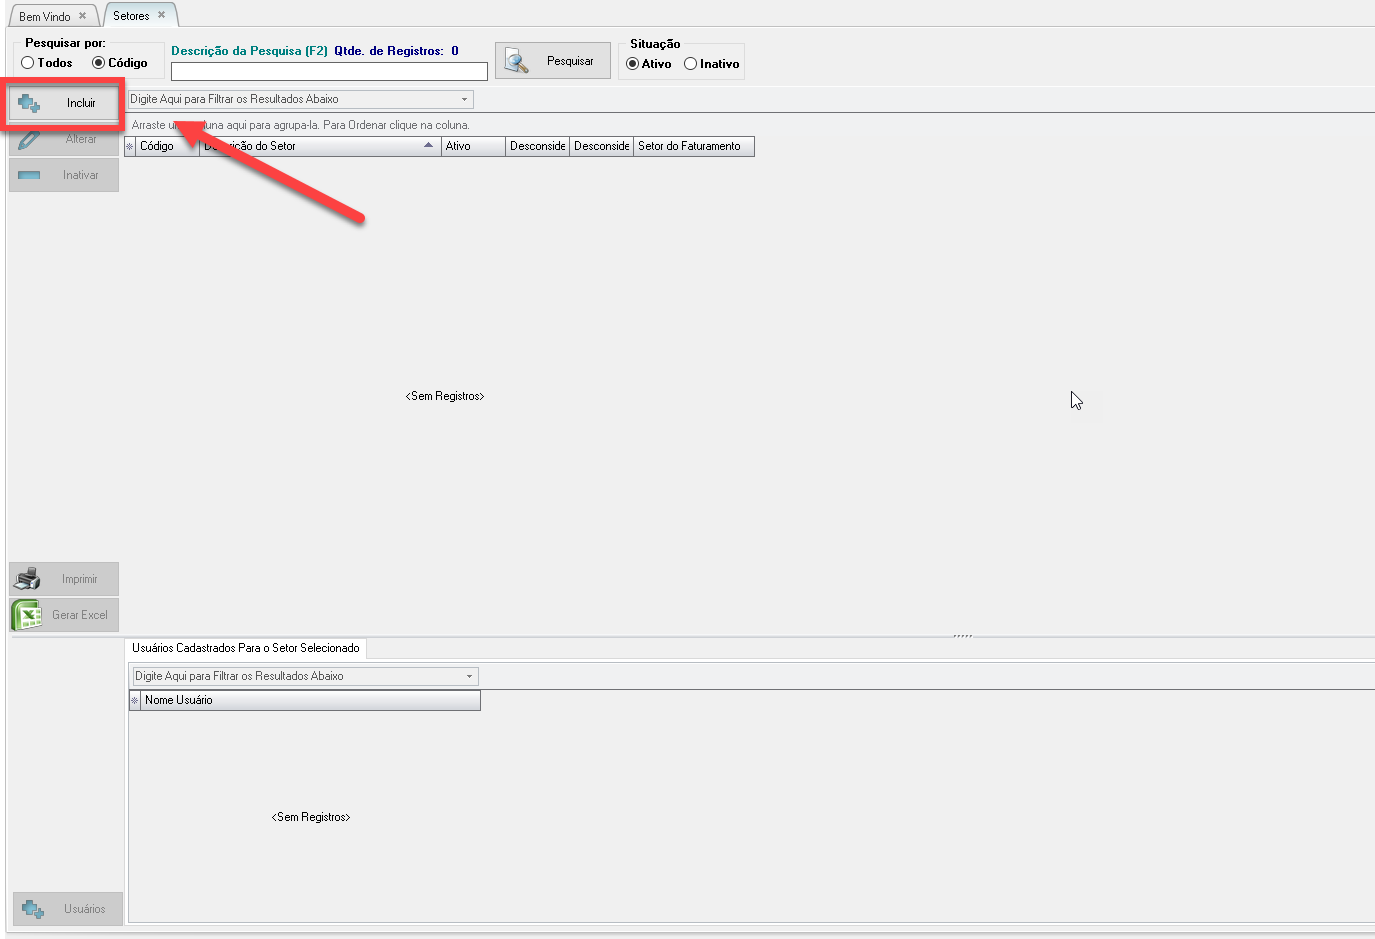Screen dimensions: 1375x939
Task: Click the Setor do Faturamento column header
Action: [x=693, y=146]
